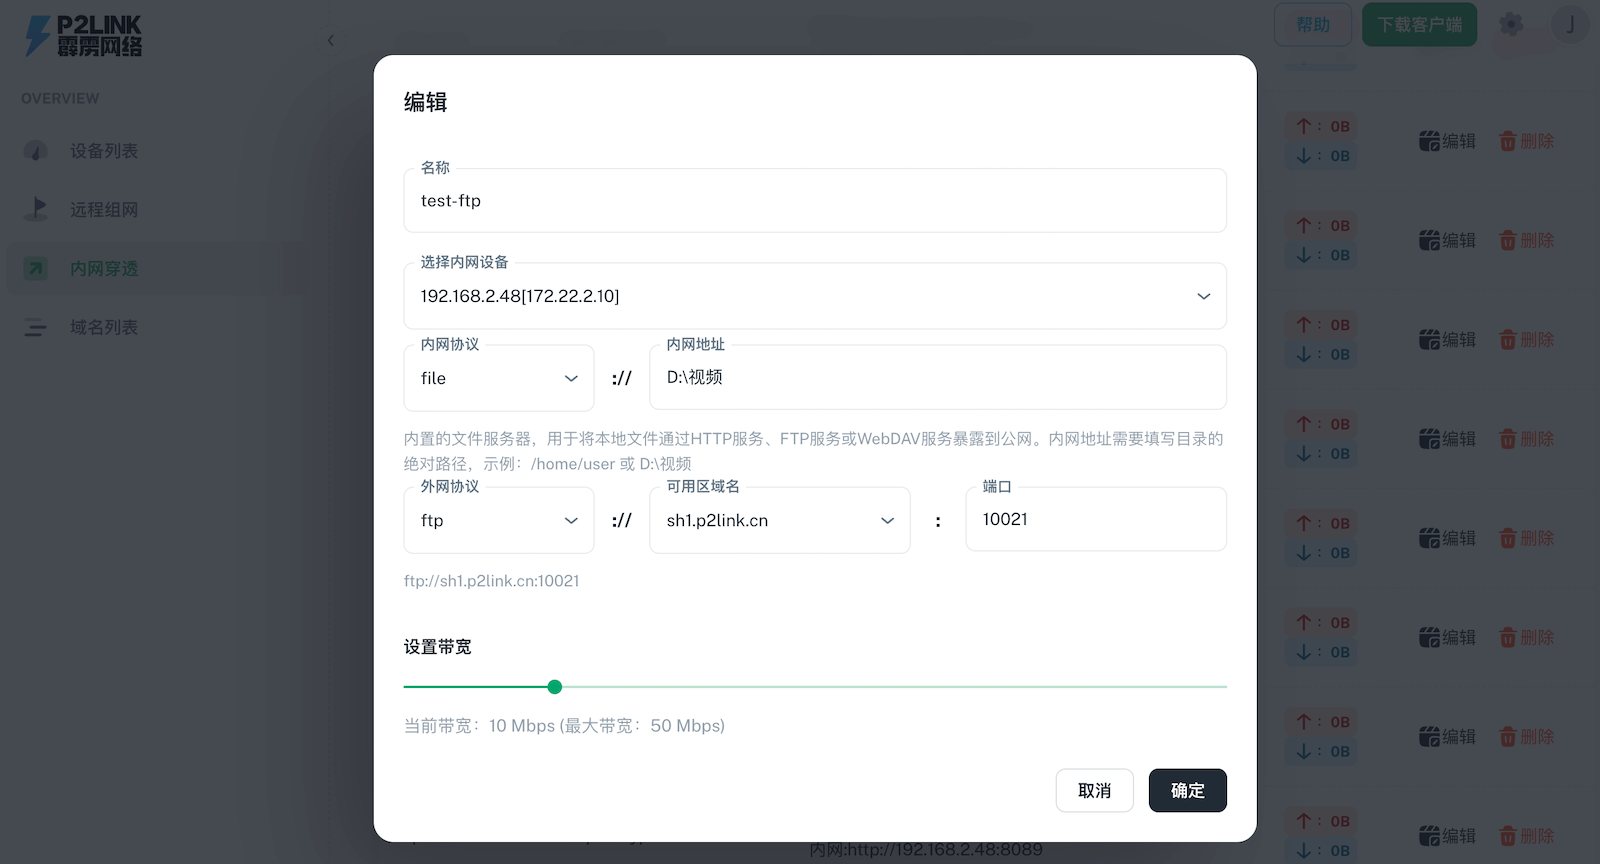Click the 编辑 dialog title
The width and height of the screenshot is (1600, 864).
point(425,102)
